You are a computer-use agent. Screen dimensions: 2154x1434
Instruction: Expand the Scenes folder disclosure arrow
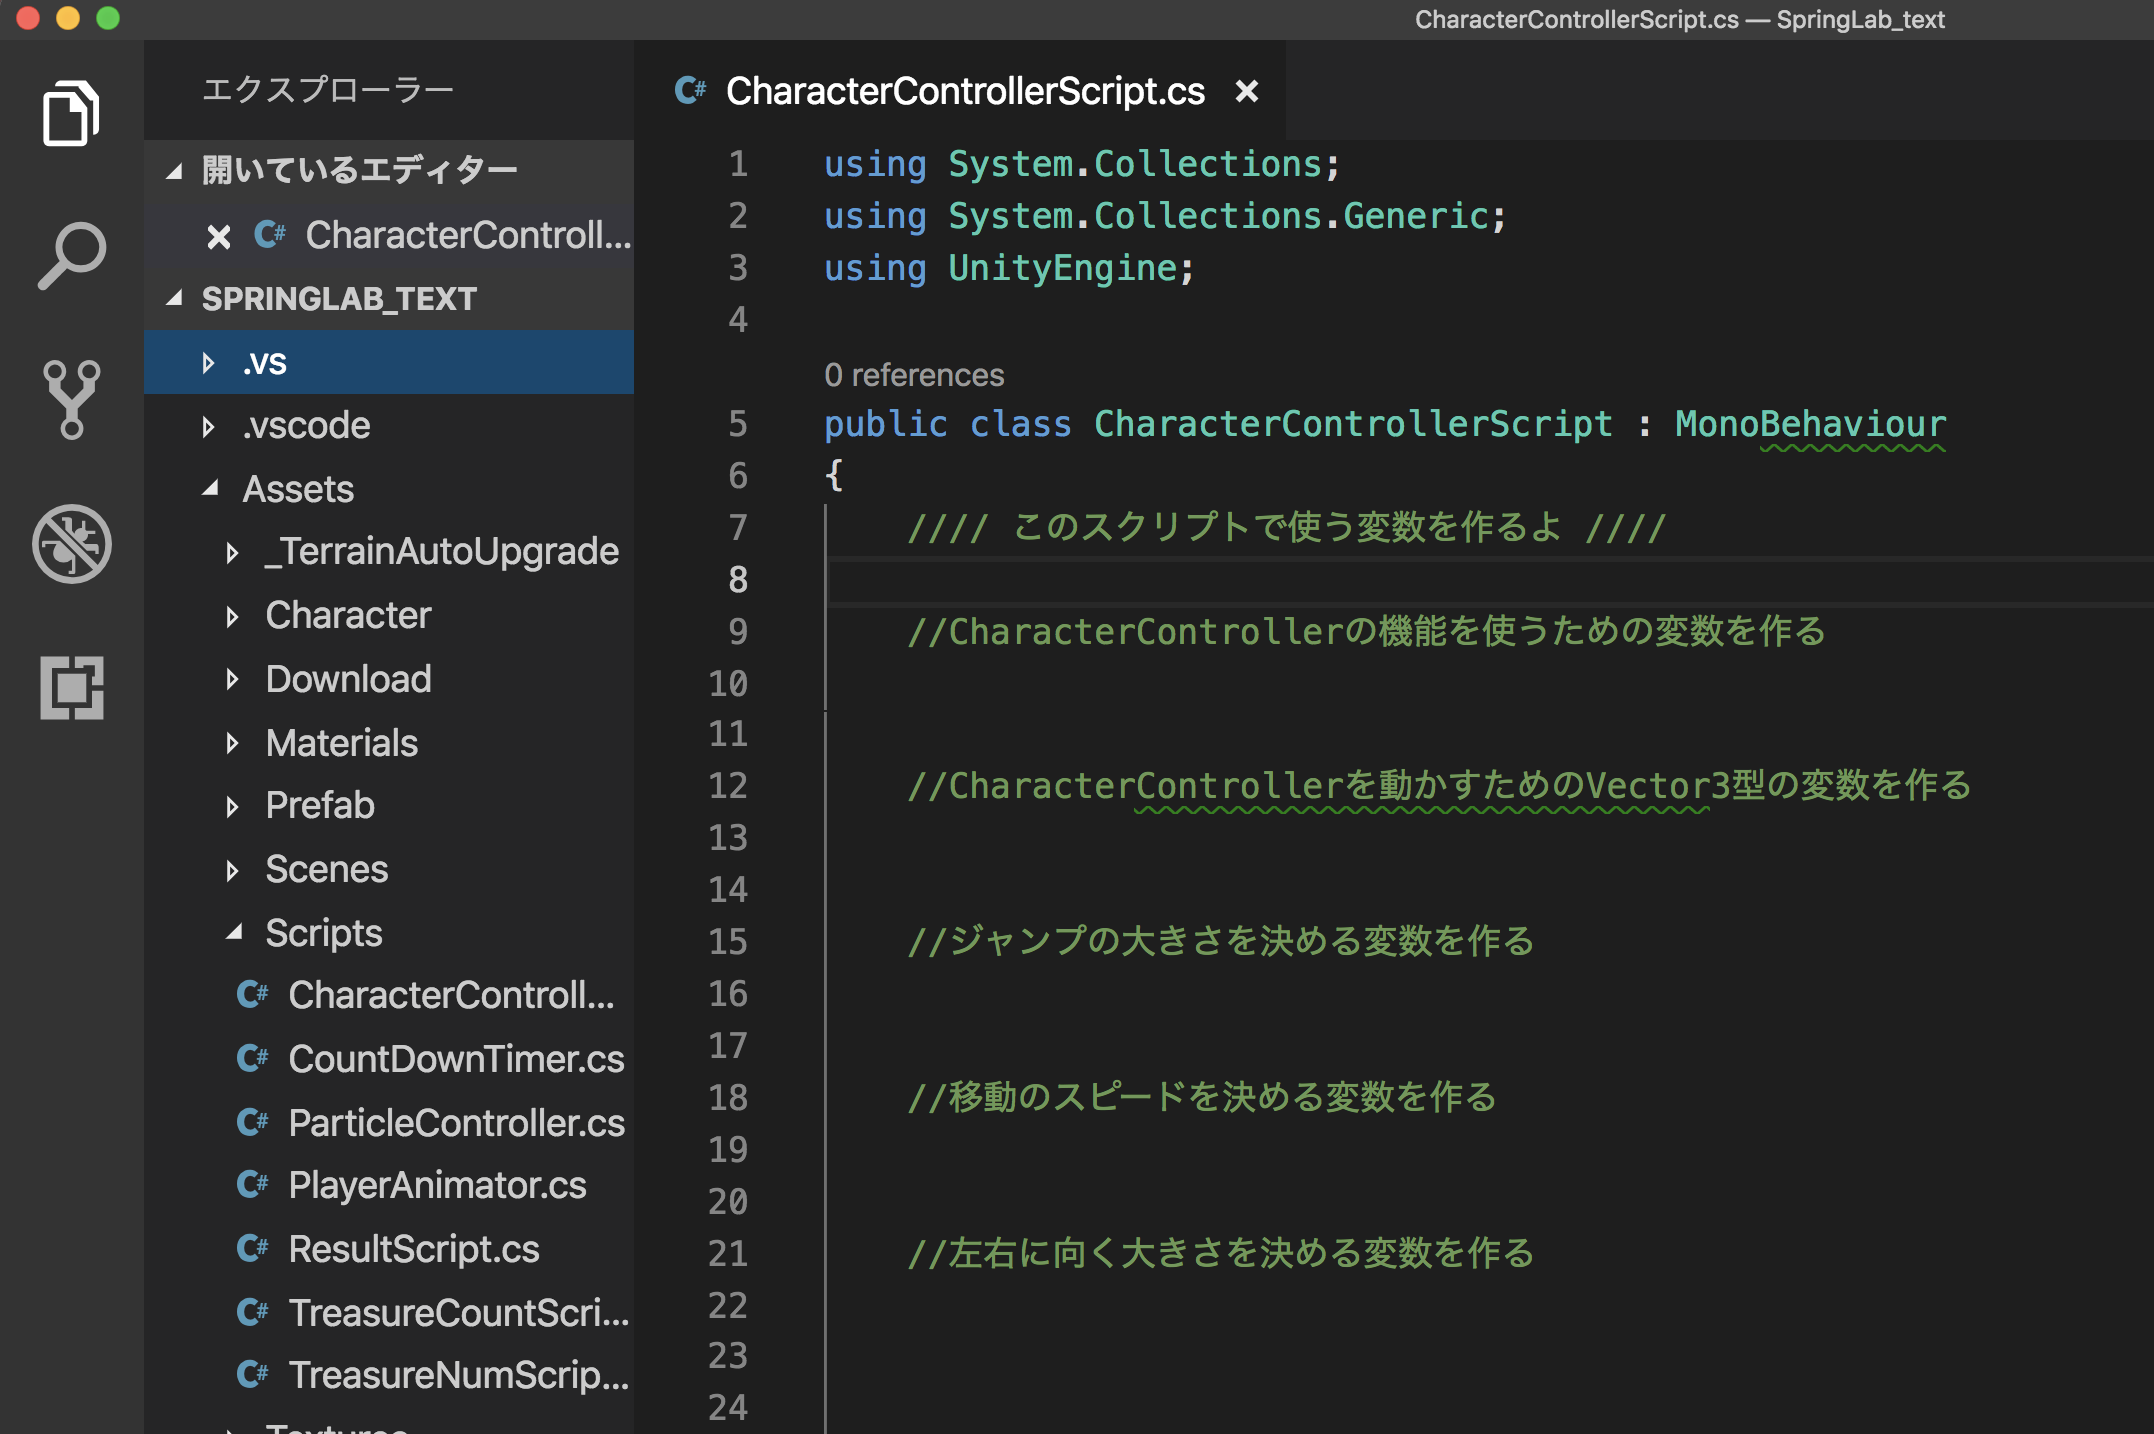(x=232, y=870)
